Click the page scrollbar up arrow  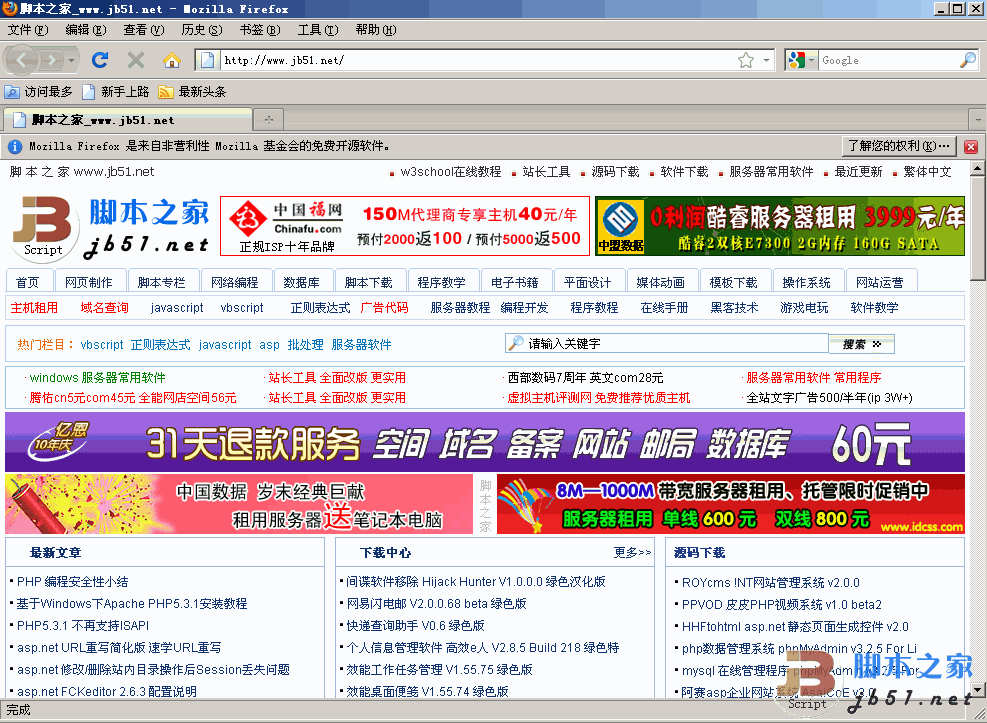tap(977, 169)
